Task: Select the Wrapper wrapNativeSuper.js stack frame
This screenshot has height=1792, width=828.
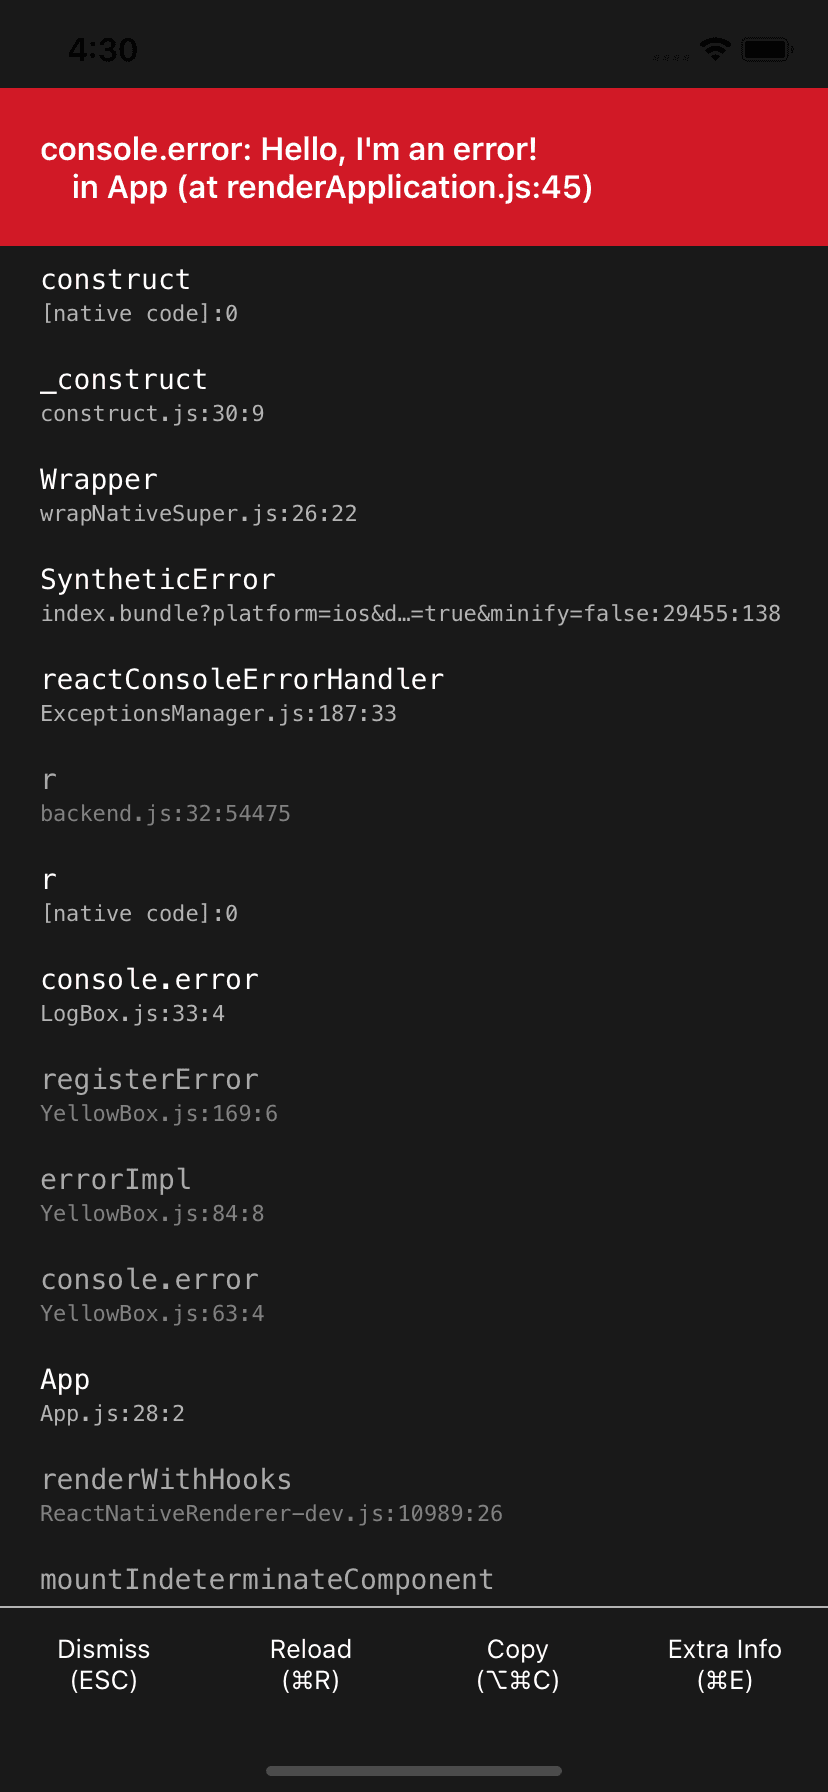Action: click(414, 496)
